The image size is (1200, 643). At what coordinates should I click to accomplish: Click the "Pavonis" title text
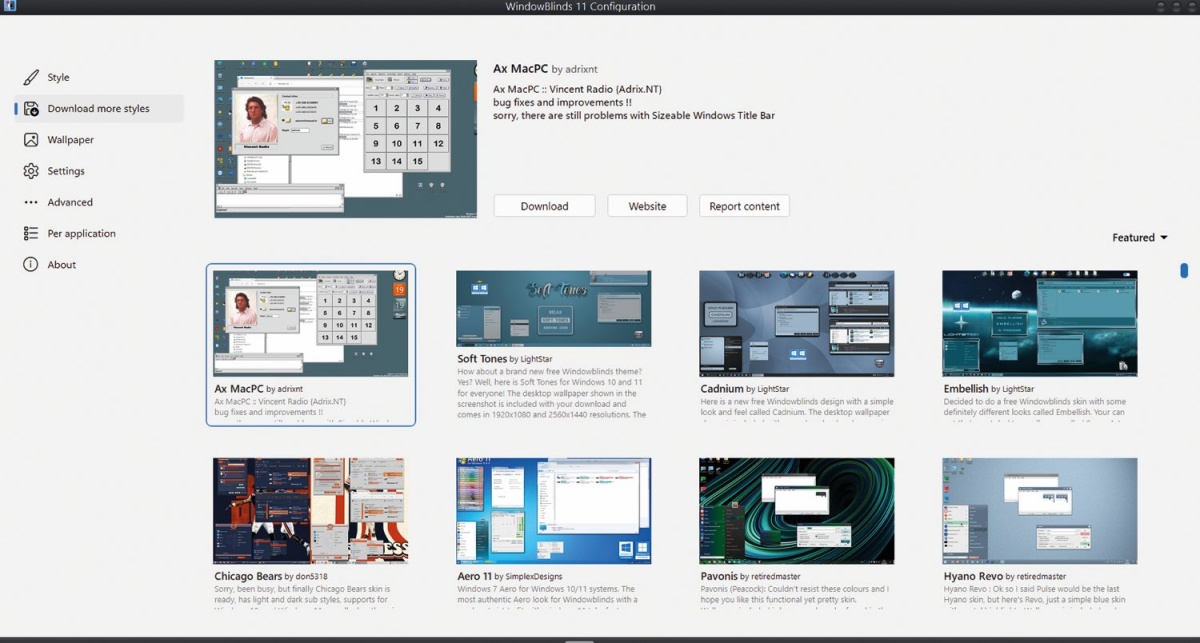pyautogui.click(x=720, y=577)
